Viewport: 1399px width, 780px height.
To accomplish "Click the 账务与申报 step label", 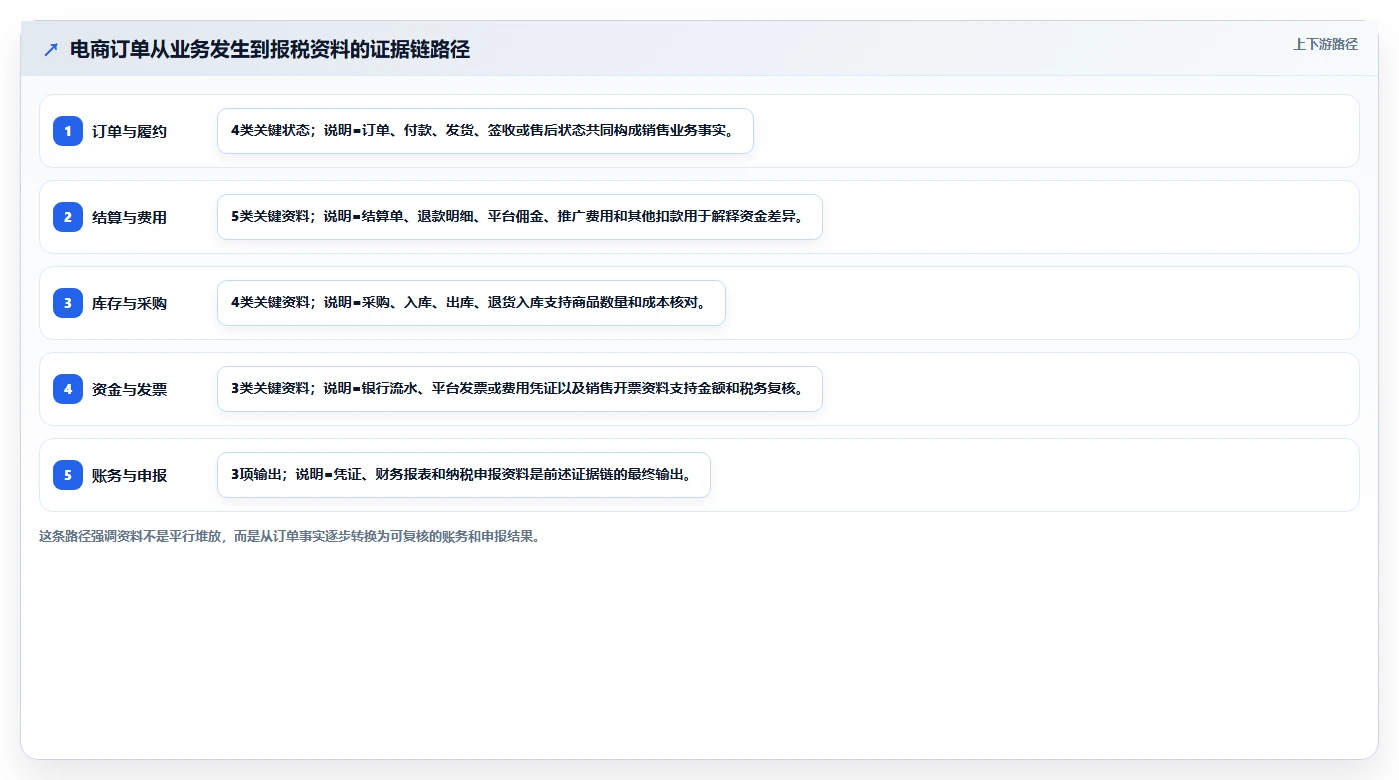I will (129, 475).
